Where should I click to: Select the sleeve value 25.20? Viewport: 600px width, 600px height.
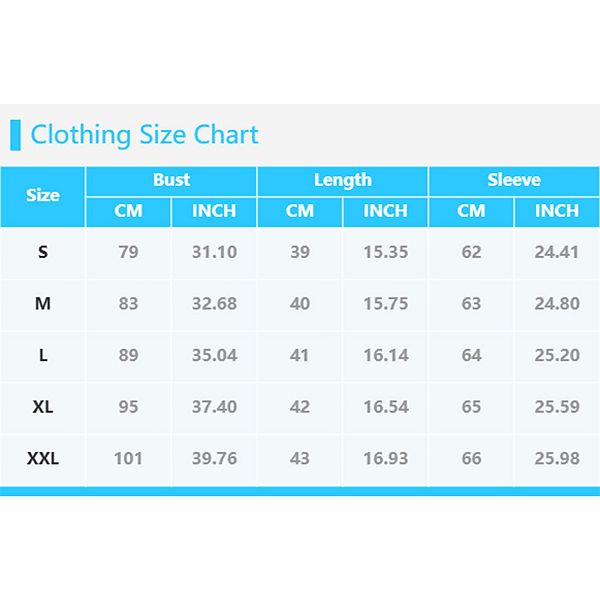coord(557,356)
